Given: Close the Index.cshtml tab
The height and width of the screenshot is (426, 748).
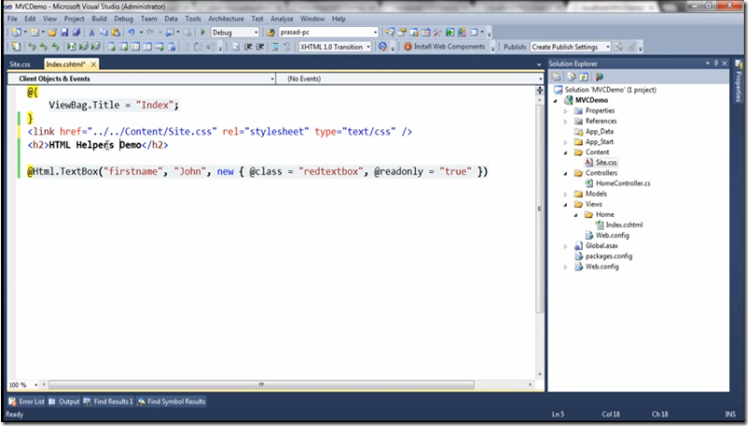Looking at the screenshot, I should 94,64.
